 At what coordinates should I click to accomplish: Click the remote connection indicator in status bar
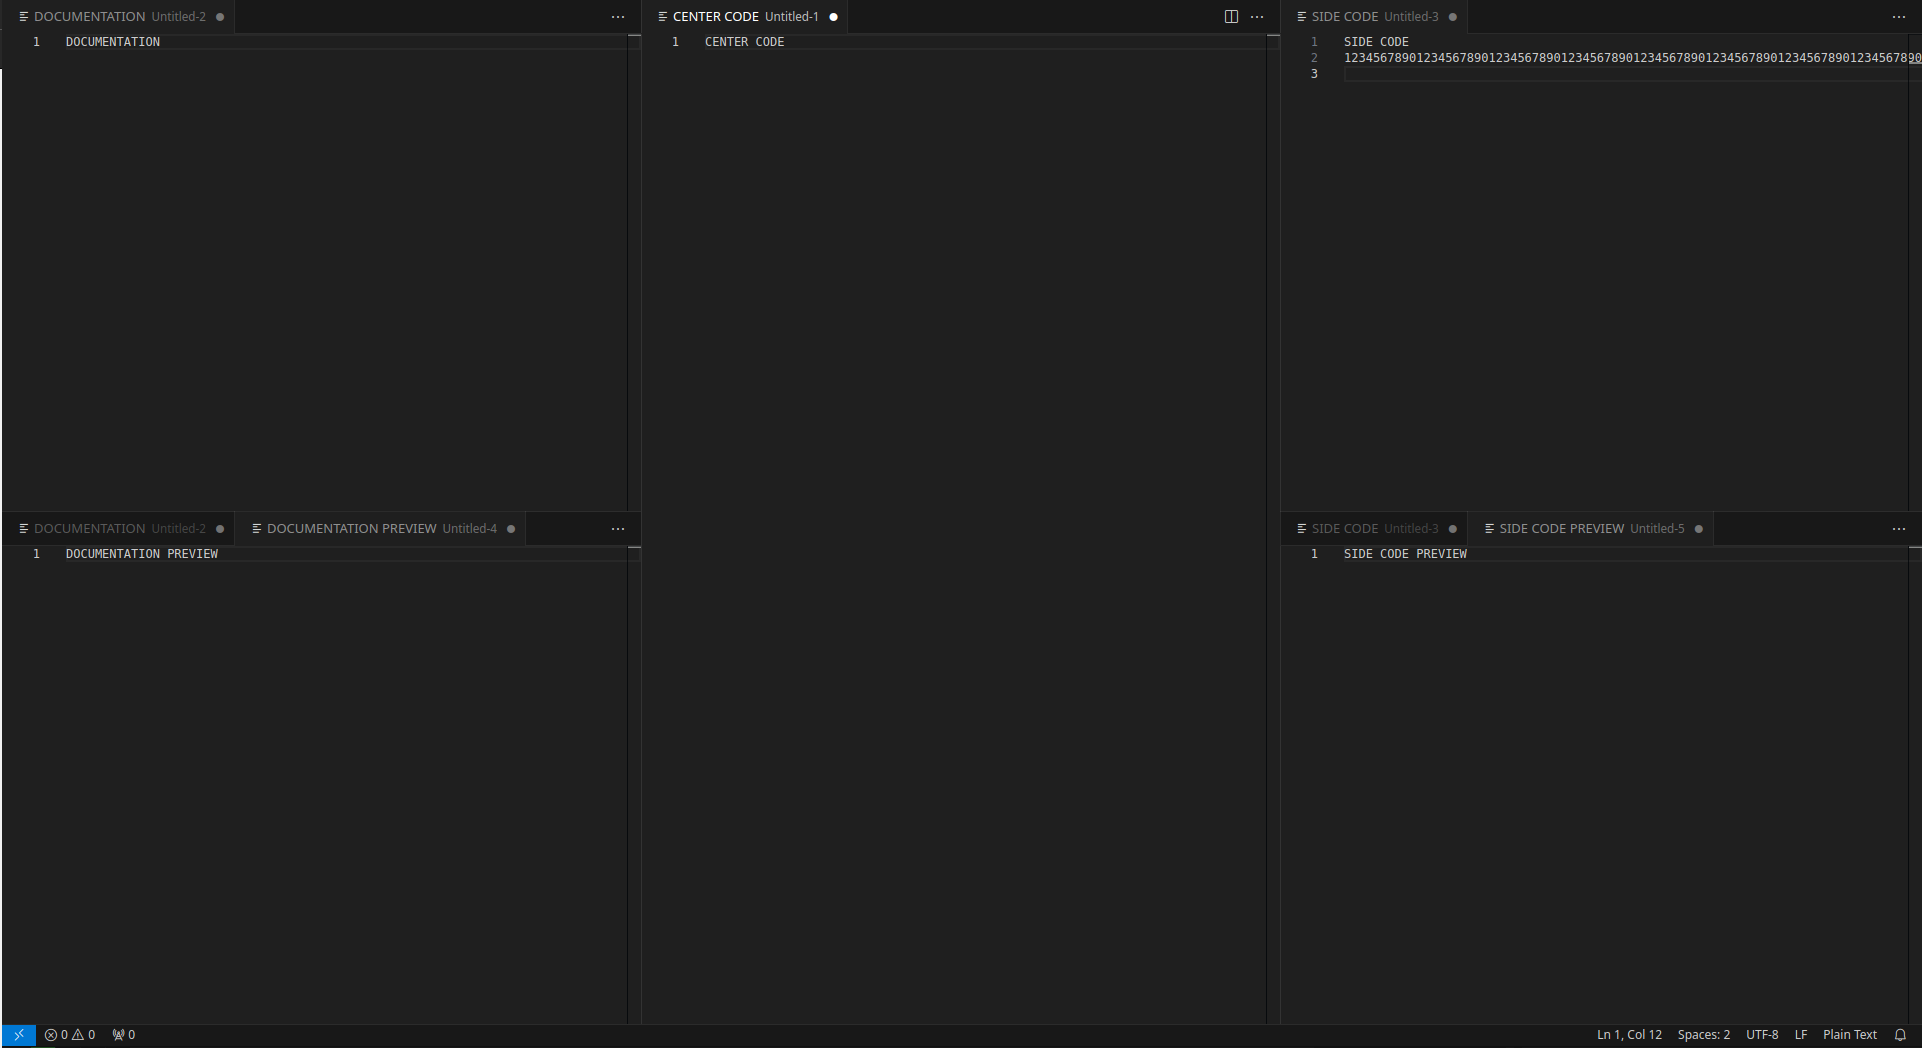(16, 1035)
